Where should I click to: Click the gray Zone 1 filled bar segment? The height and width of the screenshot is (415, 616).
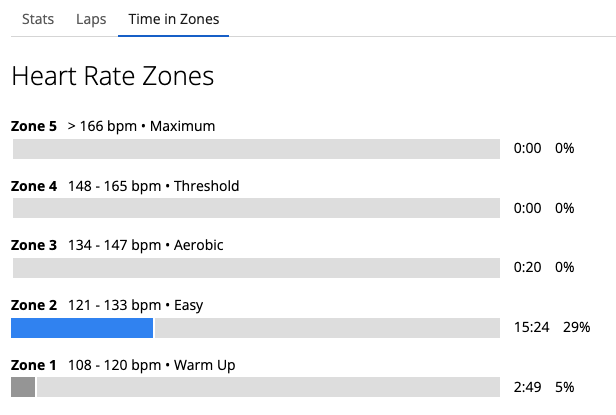coord(23,387)
